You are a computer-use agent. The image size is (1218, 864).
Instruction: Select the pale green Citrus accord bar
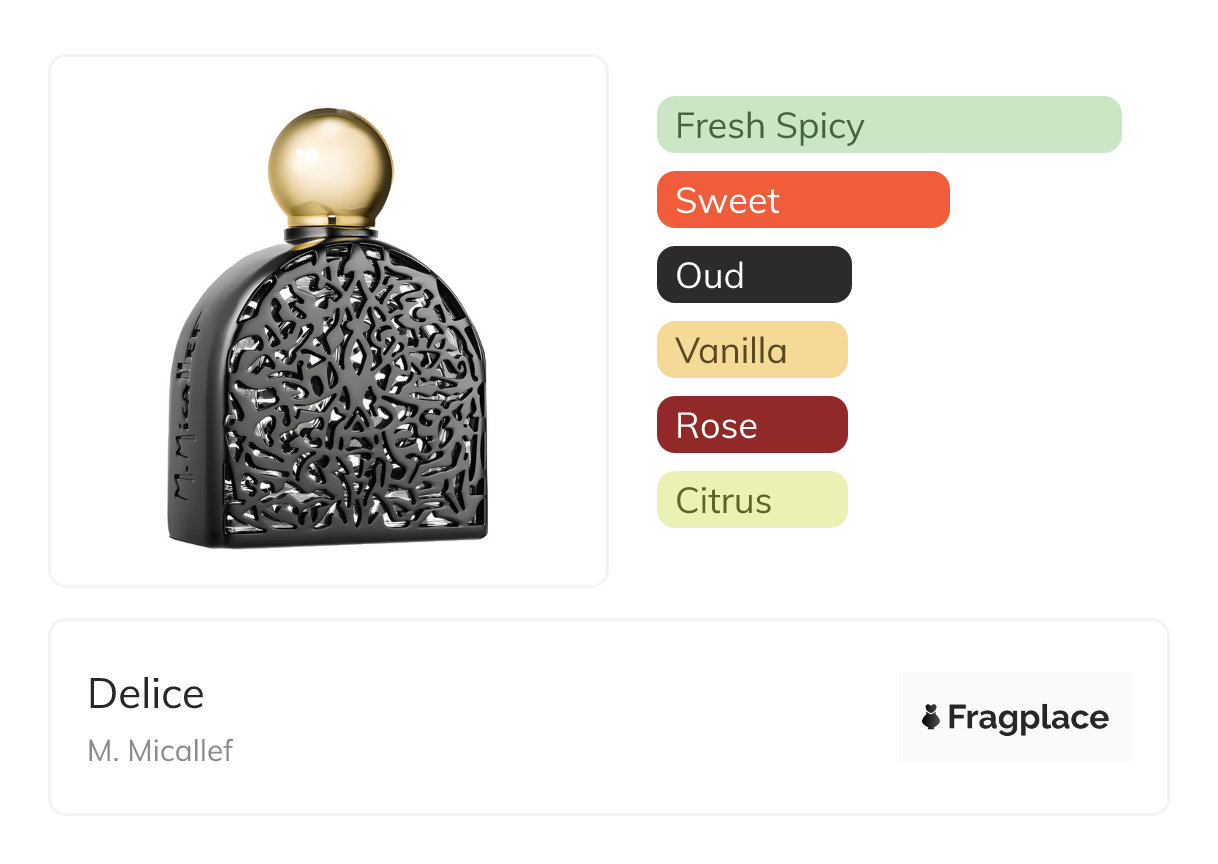click(751, 500)
